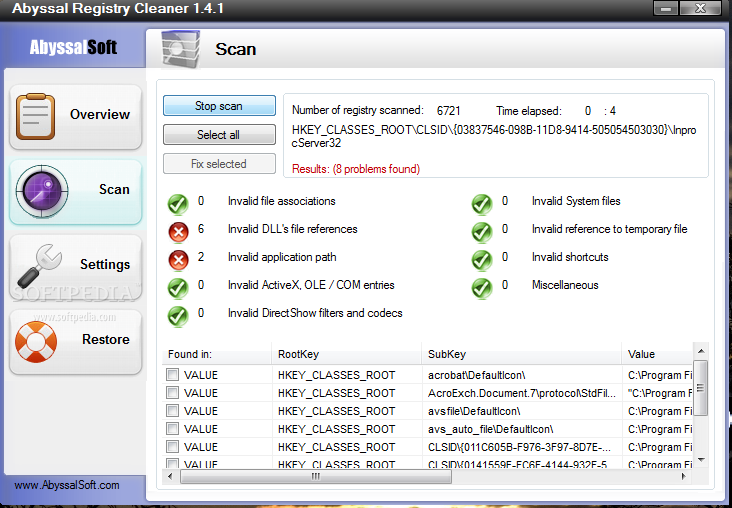The width and height of the screenshot is (732, 508).
Task: Click green check beside Invalid ActiveX, OLE / COM entries
Action: click(x=178, y=288)
